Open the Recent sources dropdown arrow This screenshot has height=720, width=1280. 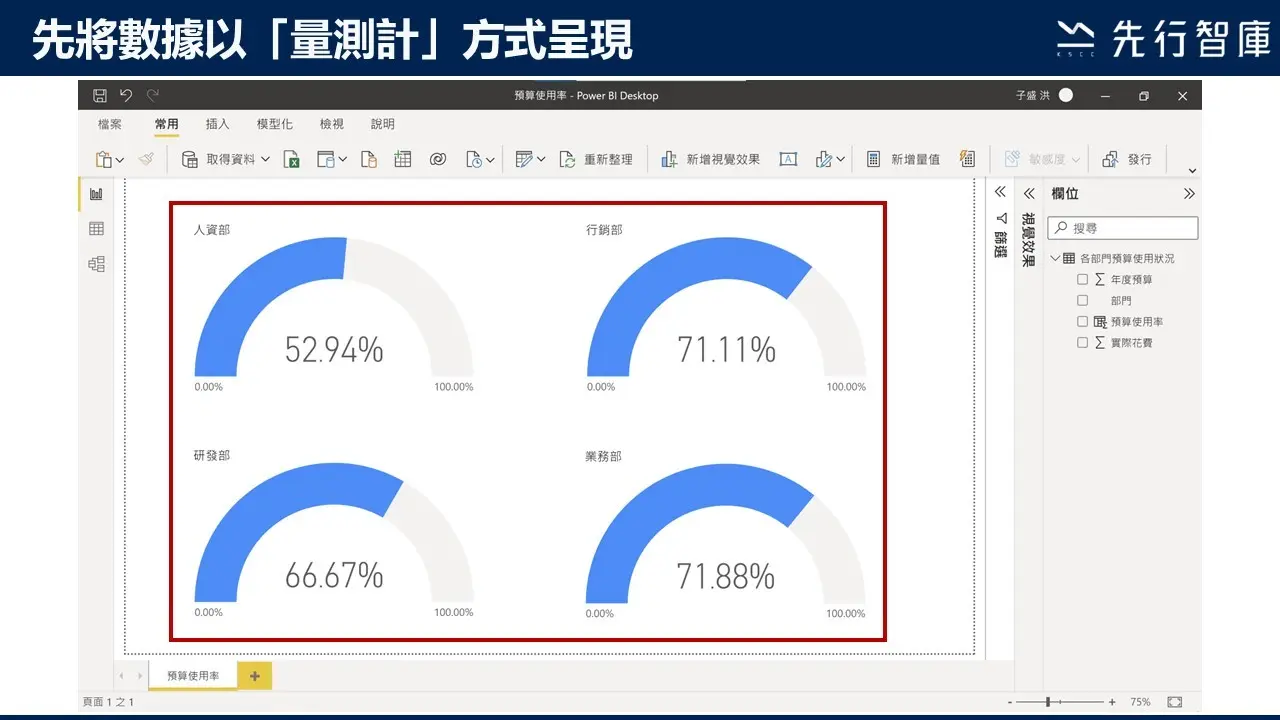pyautogui.click(x=491, y=161)
